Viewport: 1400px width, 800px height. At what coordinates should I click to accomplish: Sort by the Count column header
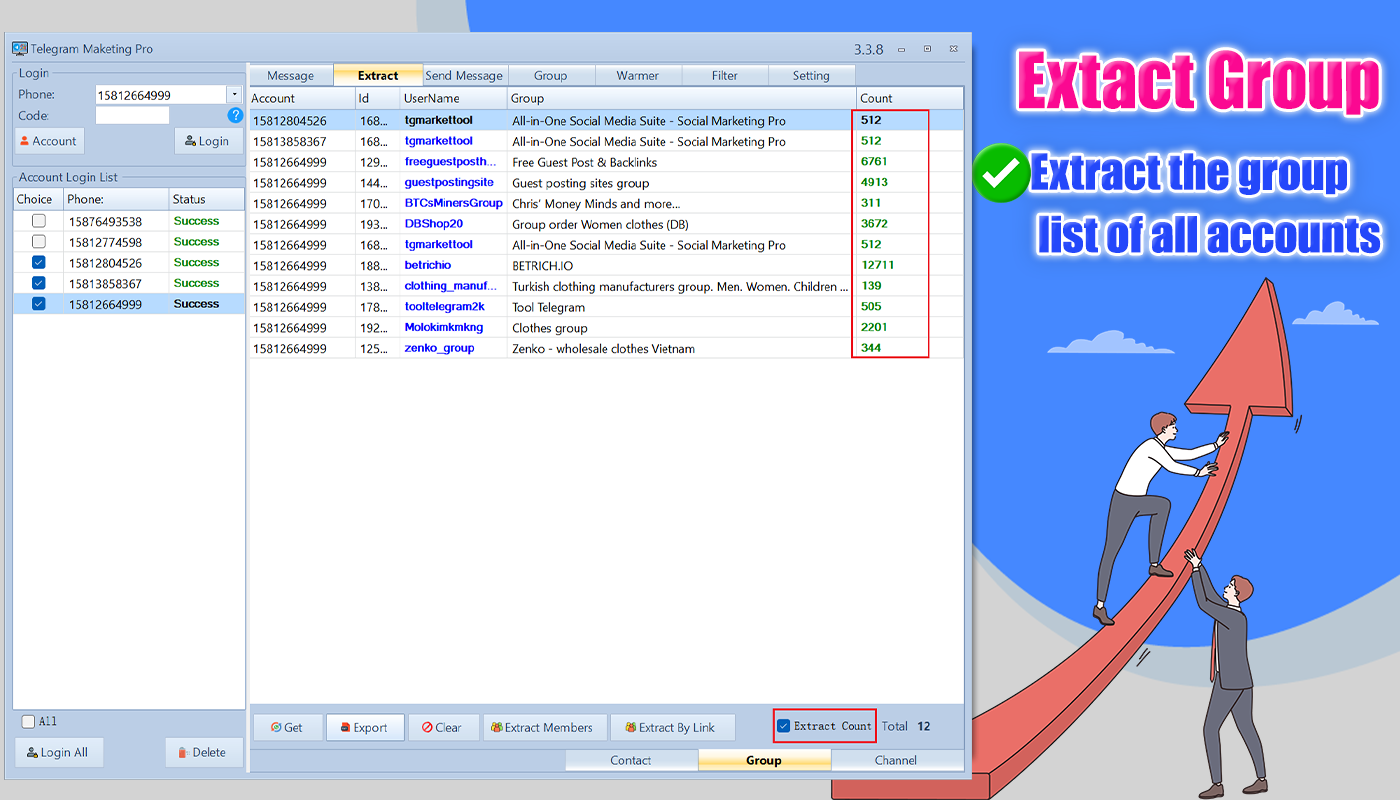(909, 98)
